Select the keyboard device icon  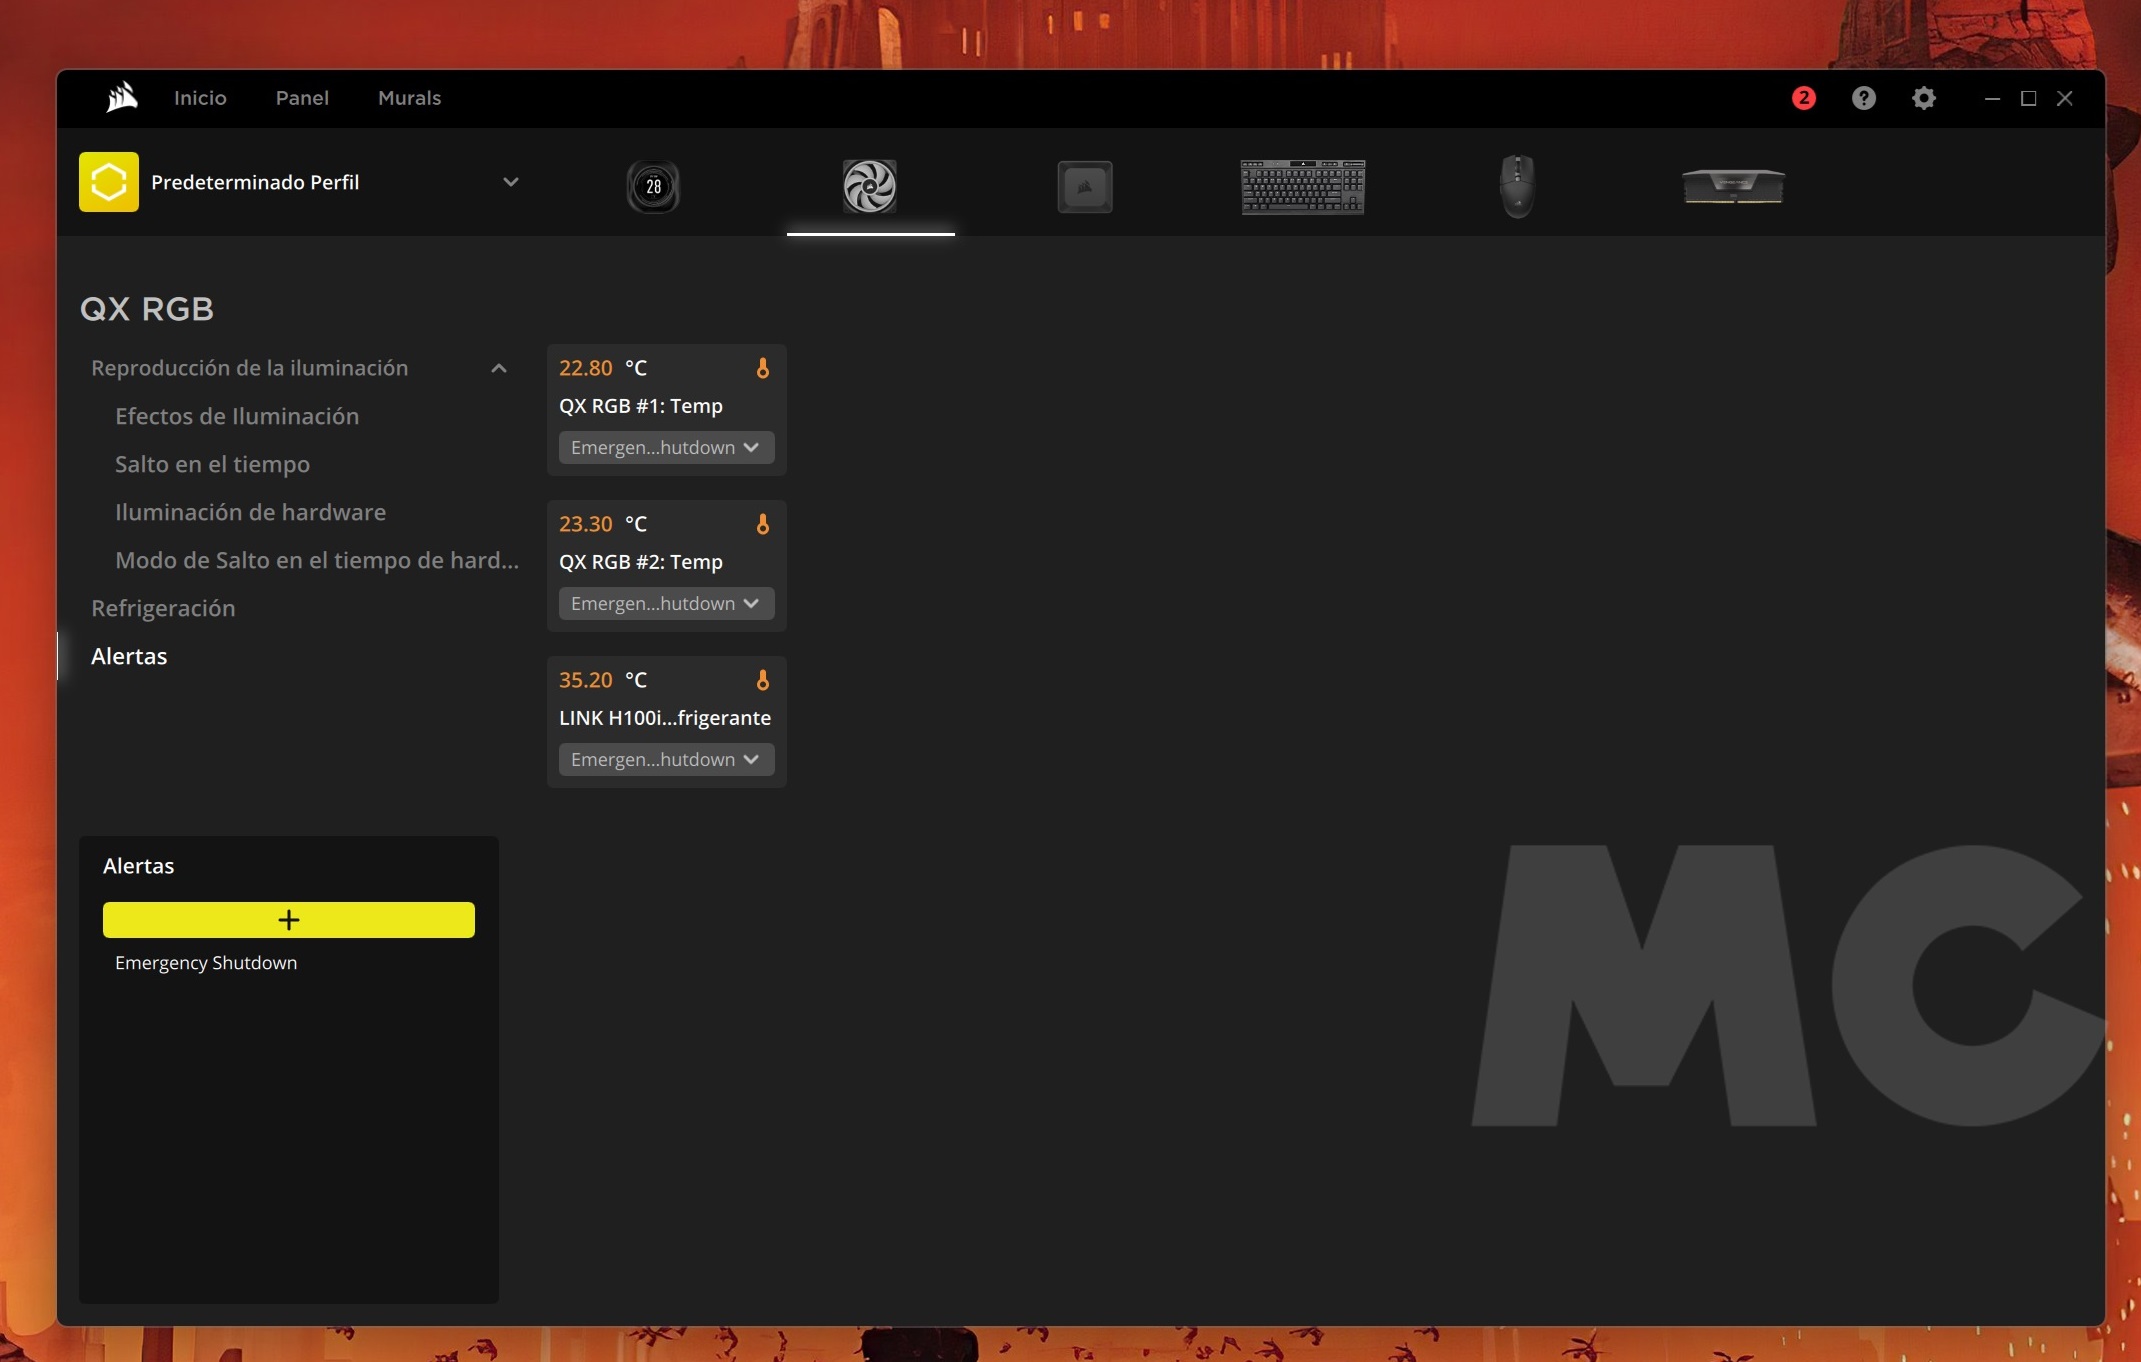click(1302, 186)
